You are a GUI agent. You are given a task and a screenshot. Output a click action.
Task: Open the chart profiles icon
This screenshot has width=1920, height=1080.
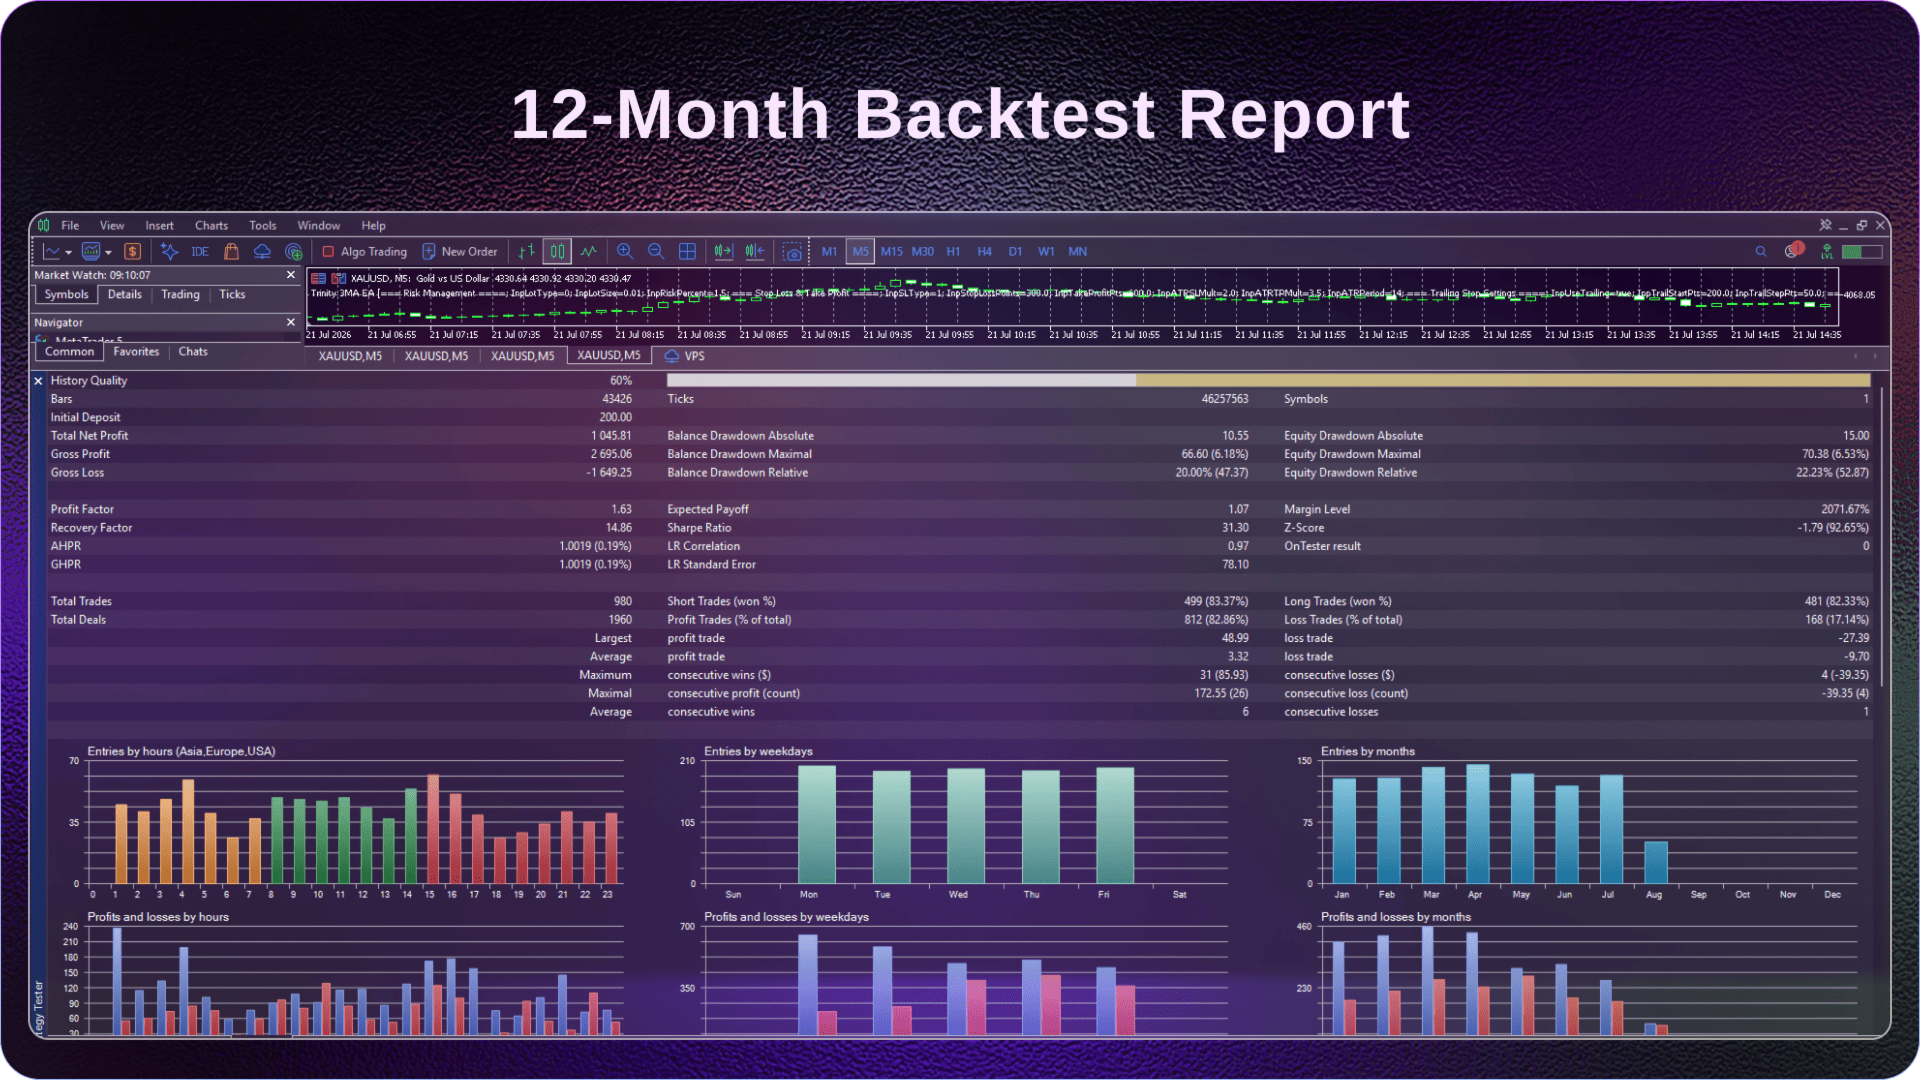click(91, 252)
